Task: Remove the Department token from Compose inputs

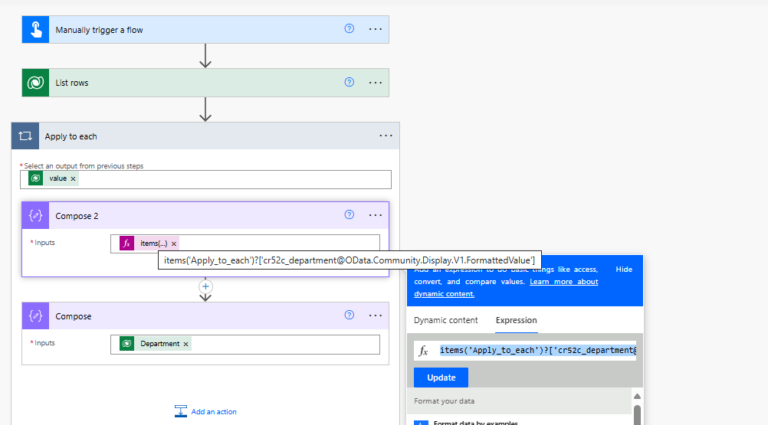Action: click(x=186, y=344)
